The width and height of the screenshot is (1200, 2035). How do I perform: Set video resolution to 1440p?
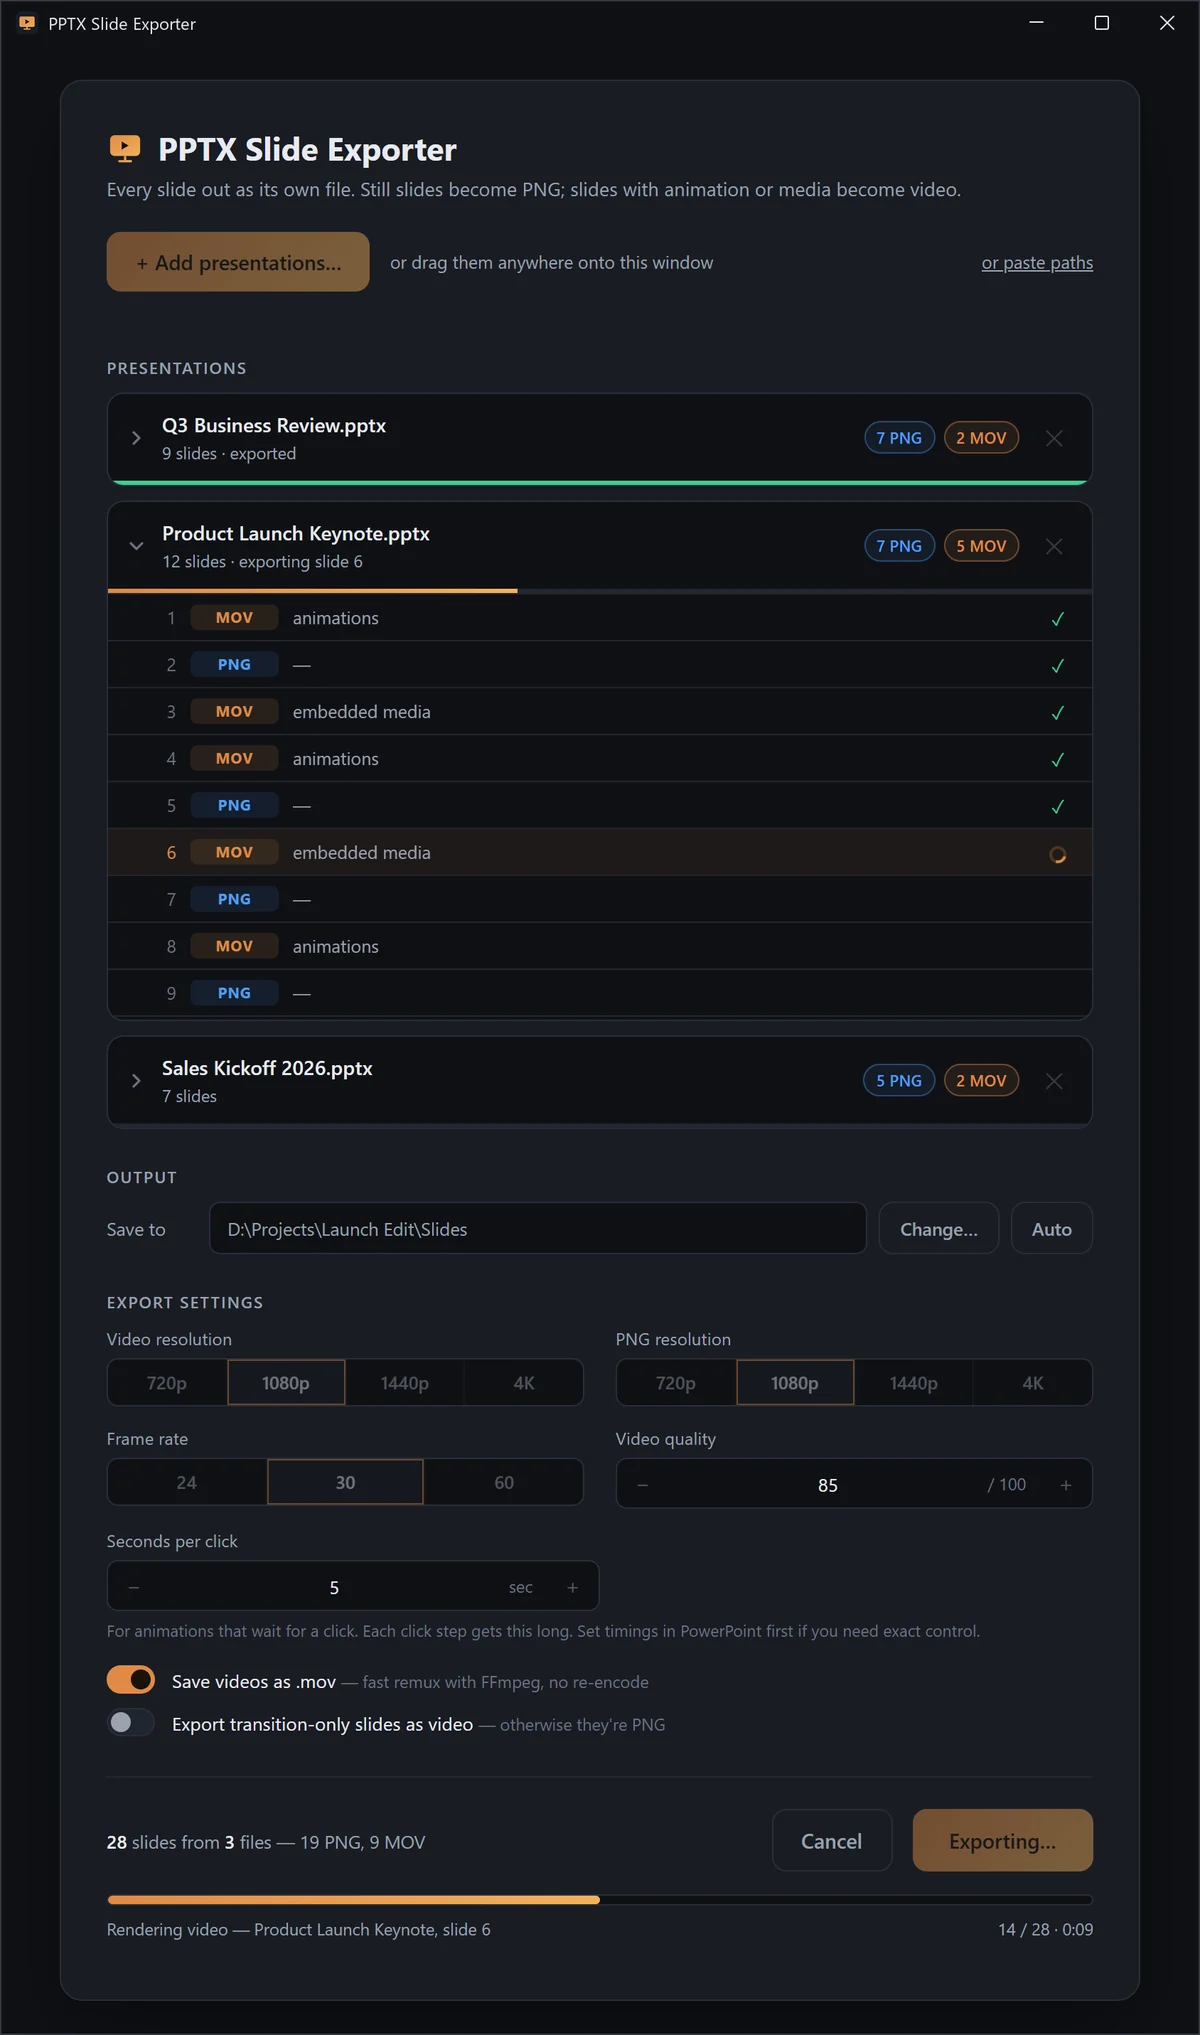405,1383
